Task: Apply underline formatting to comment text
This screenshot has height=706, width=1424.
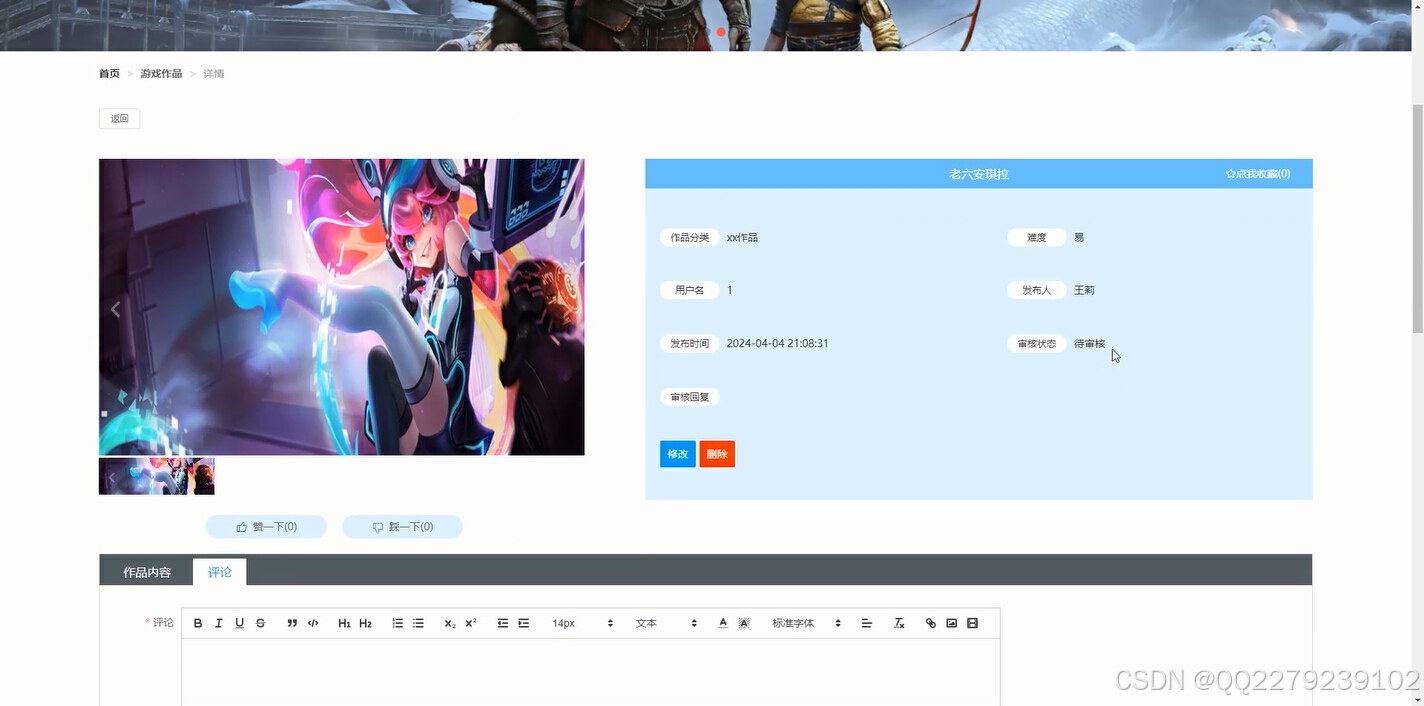Action: point(239,622)
